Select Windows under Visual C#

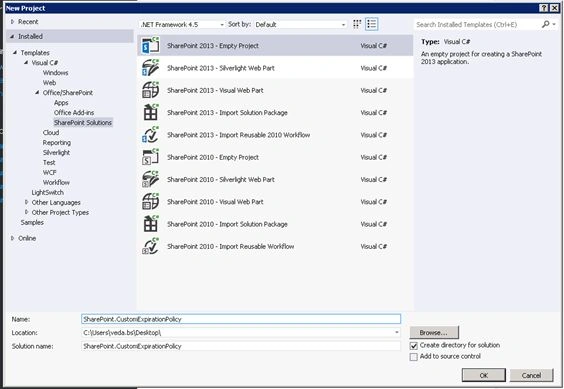tap(55, 73)
